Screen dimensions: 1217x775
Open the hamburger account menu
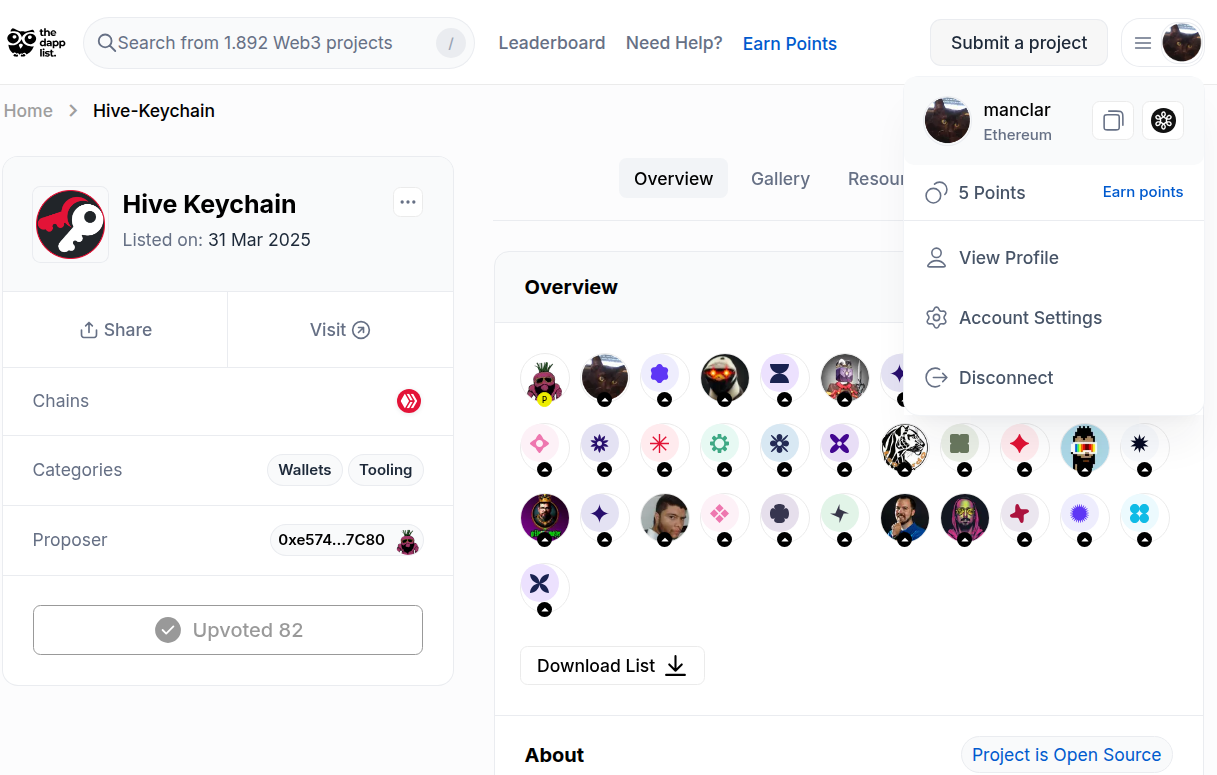(x=1143, y=43)
